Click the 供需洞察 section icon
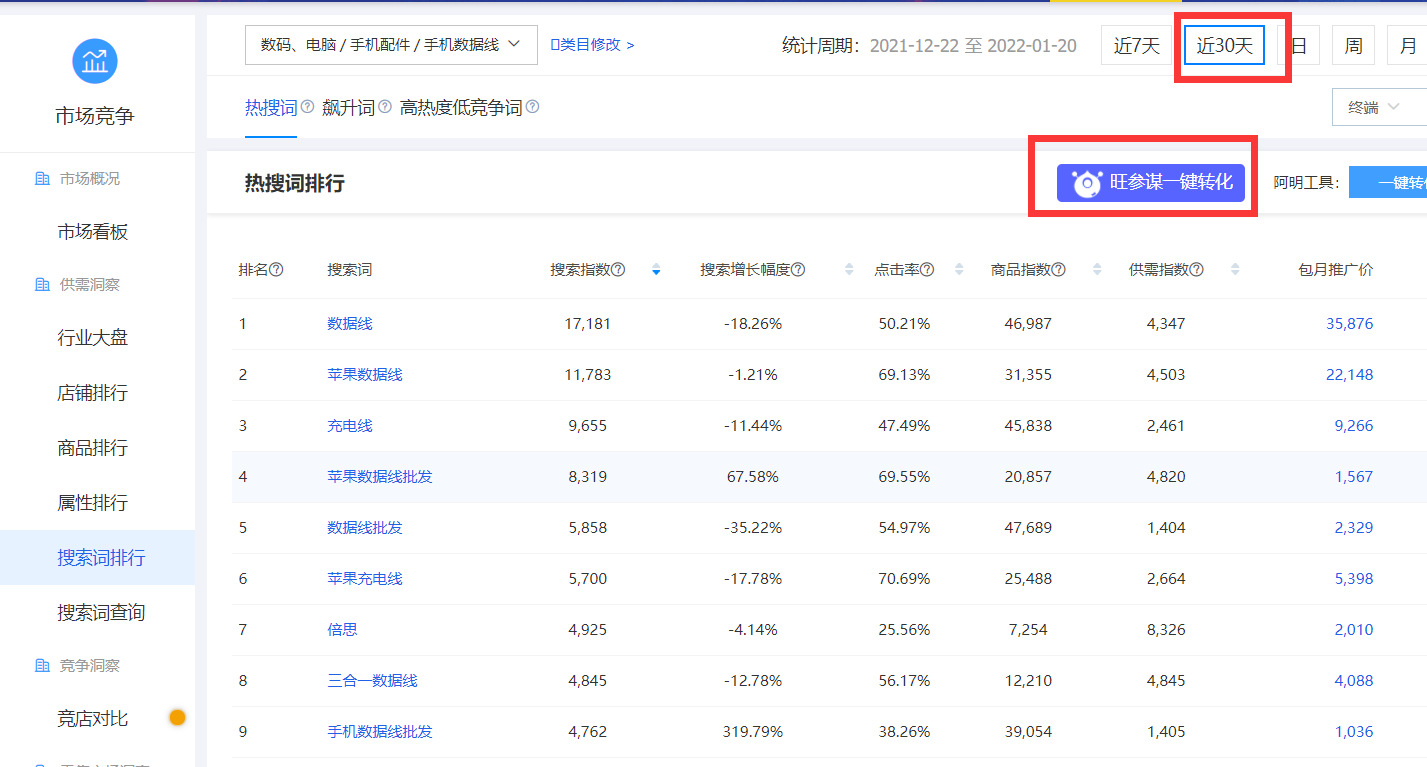This screenshot has height=767, width=1427. [42, 285]
